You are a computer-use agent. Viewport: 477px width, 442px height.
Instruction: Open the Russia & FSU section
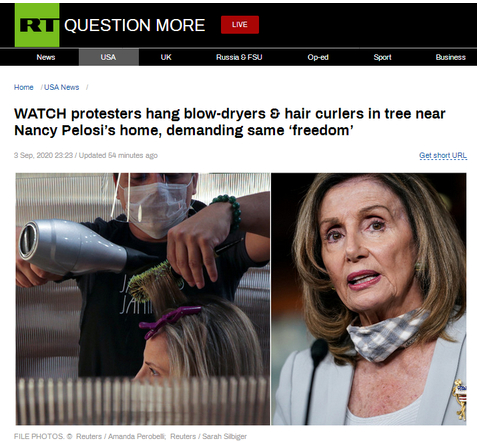(x=239, y=57)
